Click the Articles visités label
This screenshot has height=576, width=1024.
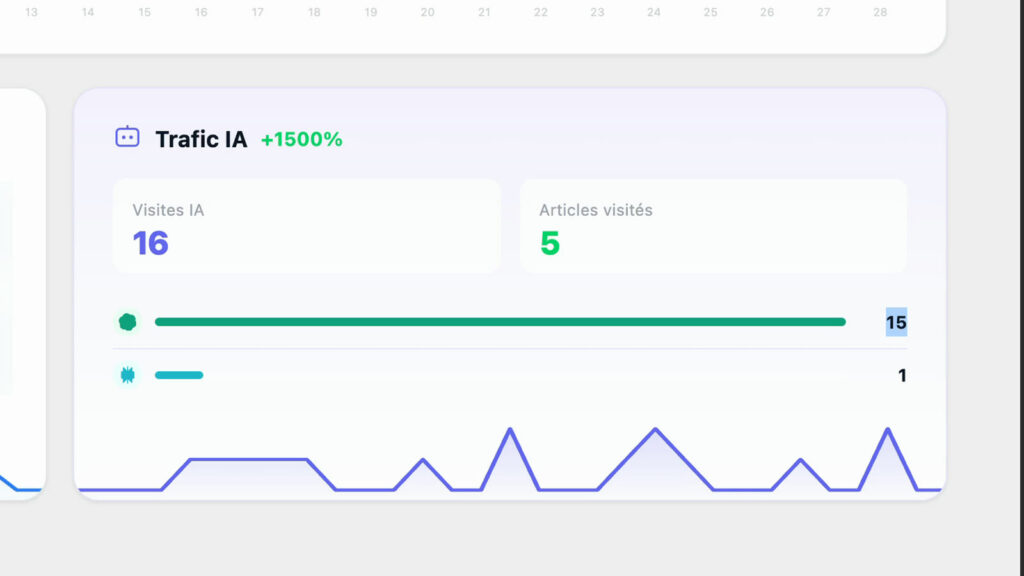coord(596,210)
